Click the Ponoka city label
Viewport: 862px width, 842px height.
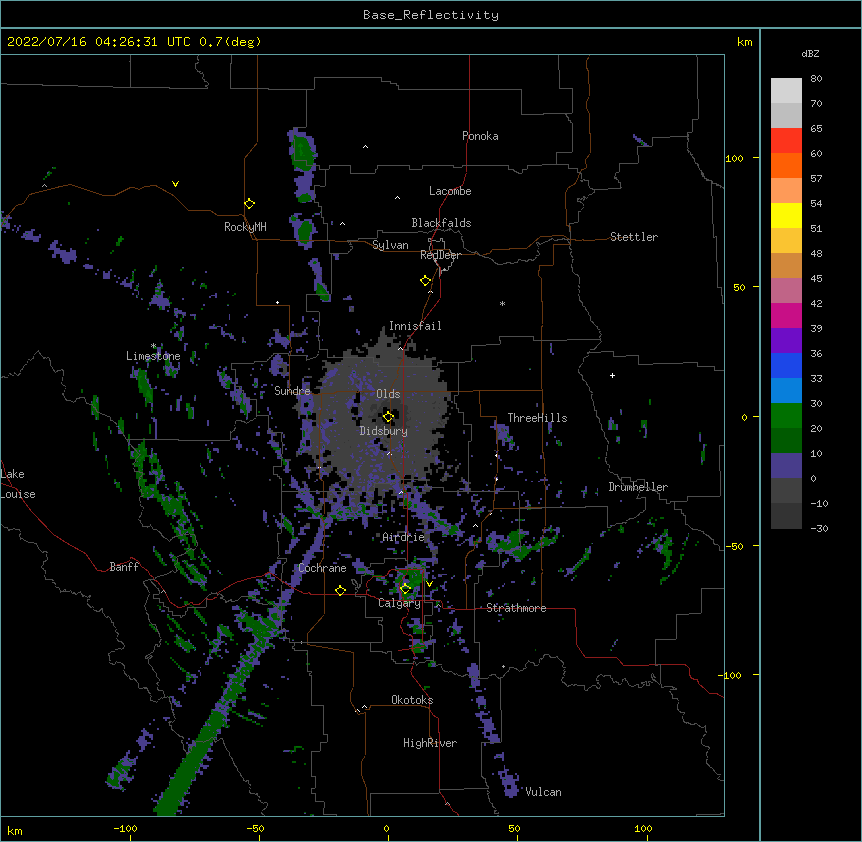point(480,136)
